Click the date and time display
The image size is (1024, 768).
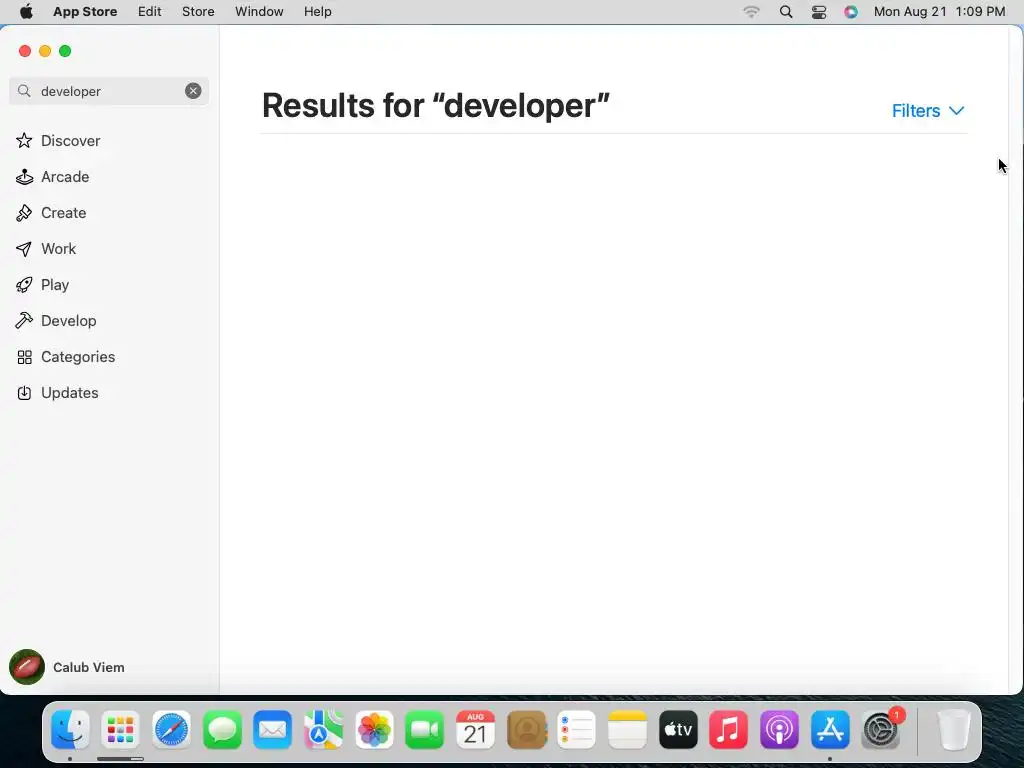[939, 11]
